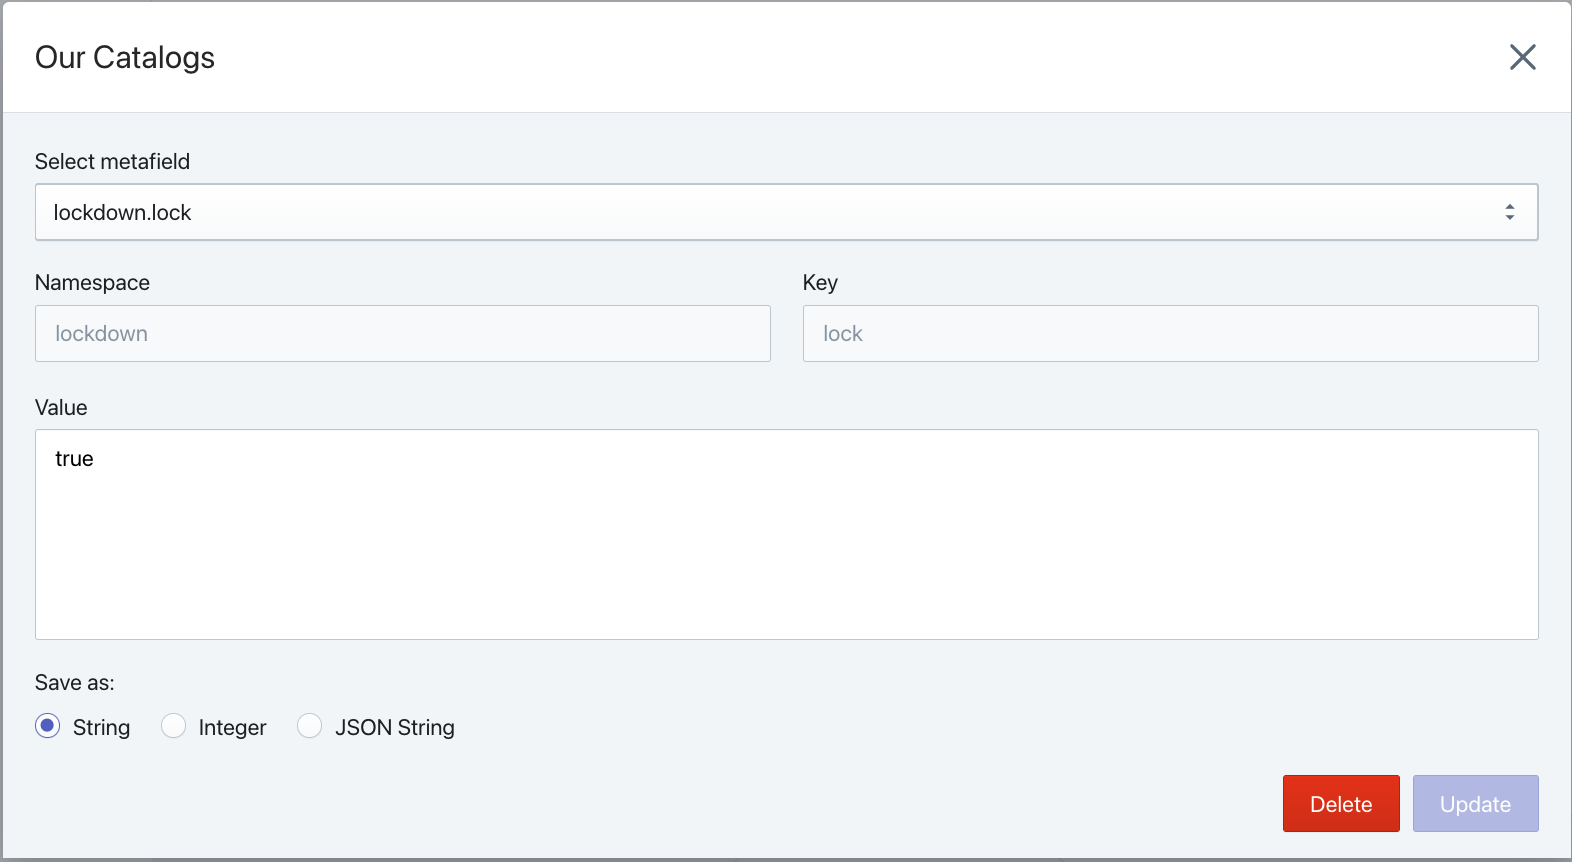Click the Namespace input field
Image resolution: width=1572 pixels, height=862 pixels.
coord(402,334)
